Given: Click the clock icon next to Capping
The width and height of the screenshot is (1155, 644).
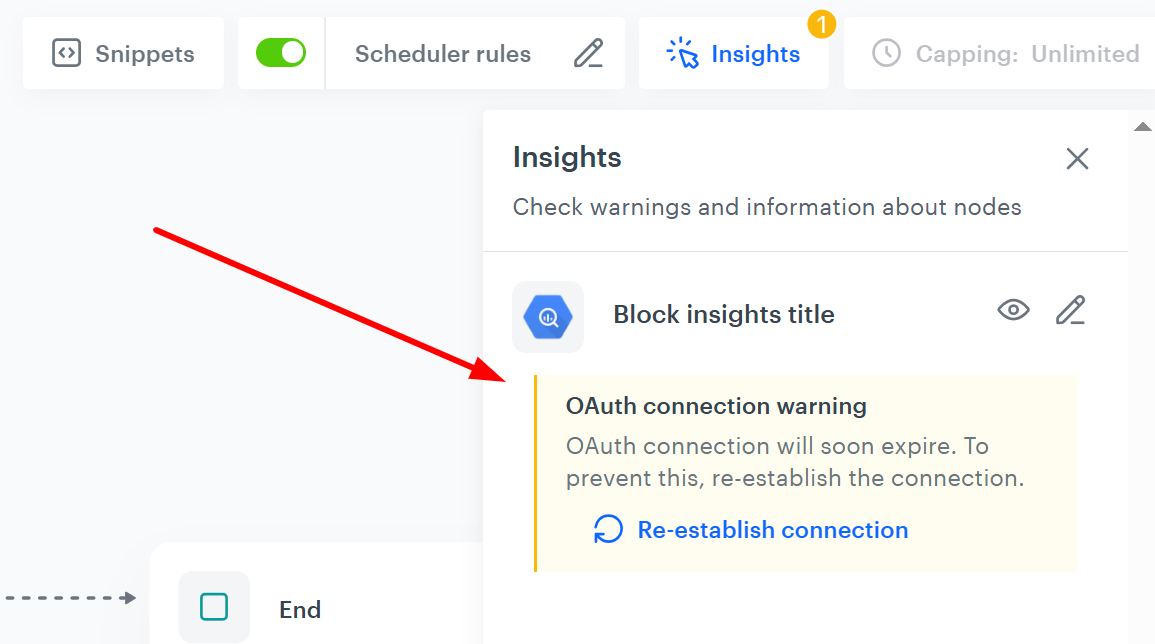Looking at the screenshot, I should point(886,54).
